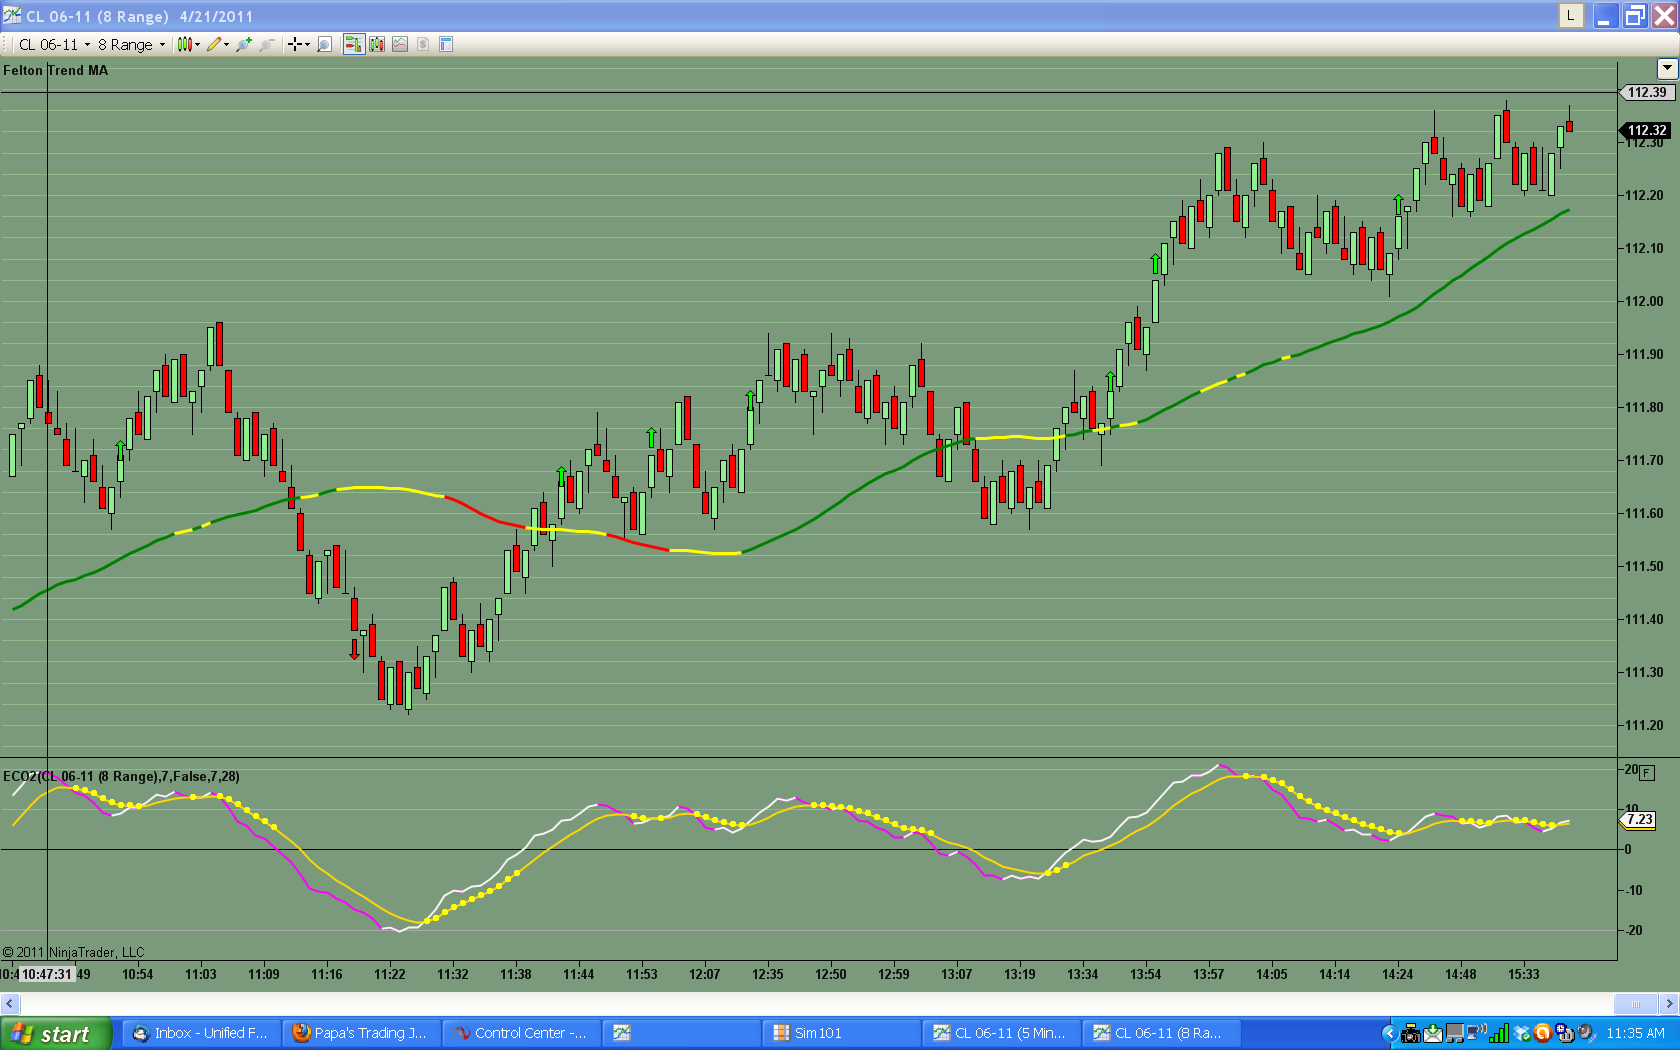The image size is (1680, 1050).
Task: Click the monitor tray icon
Action: point(1455,1034)
